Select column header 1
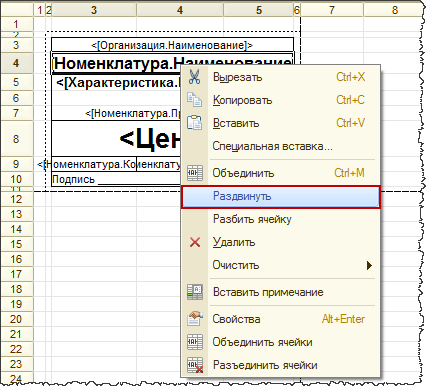 pyautogui.click(x=39, y=10)
